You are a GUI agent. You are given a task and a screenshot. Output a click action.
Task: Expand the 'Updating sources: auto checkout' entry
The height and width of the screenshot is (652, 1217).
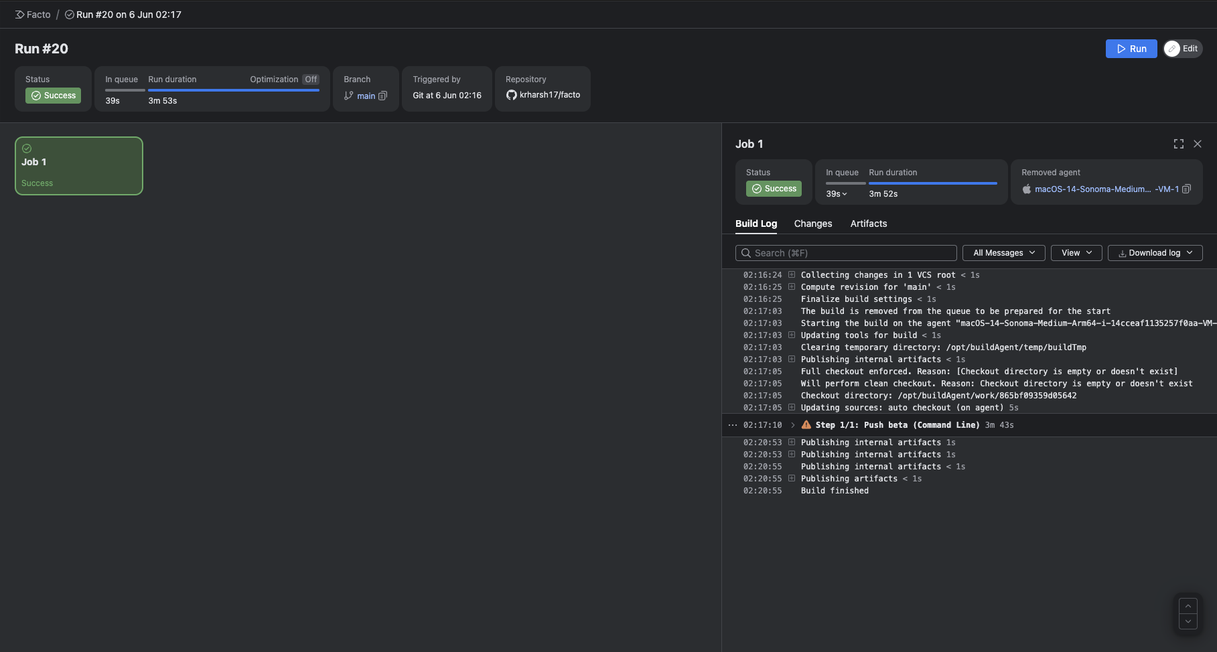792,407
